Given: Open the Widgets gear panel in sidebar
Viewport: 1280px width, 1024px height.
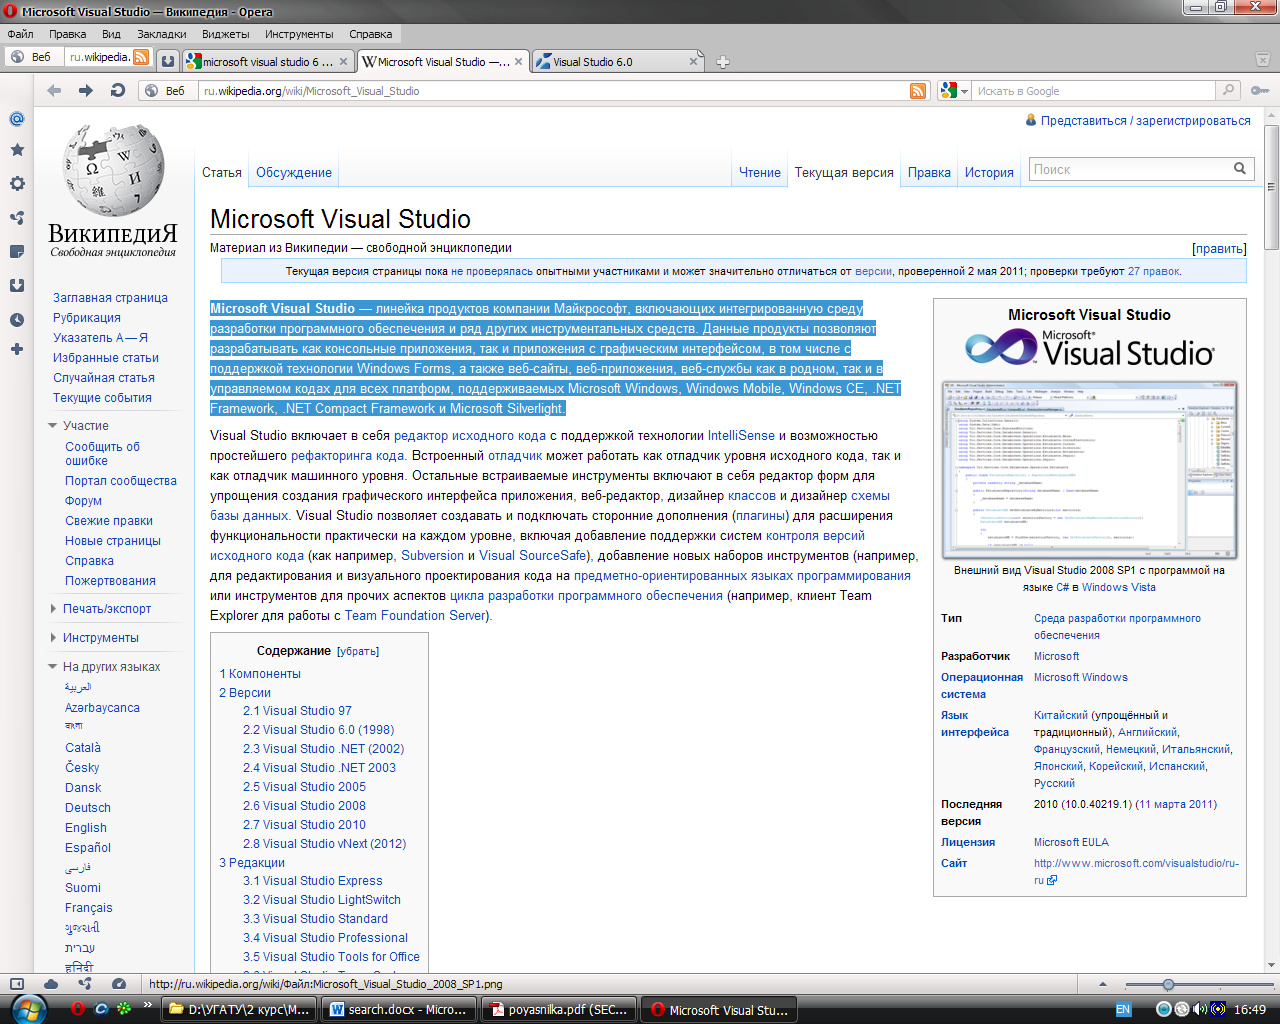Looking at the screenshot, I should coord(16,183).
